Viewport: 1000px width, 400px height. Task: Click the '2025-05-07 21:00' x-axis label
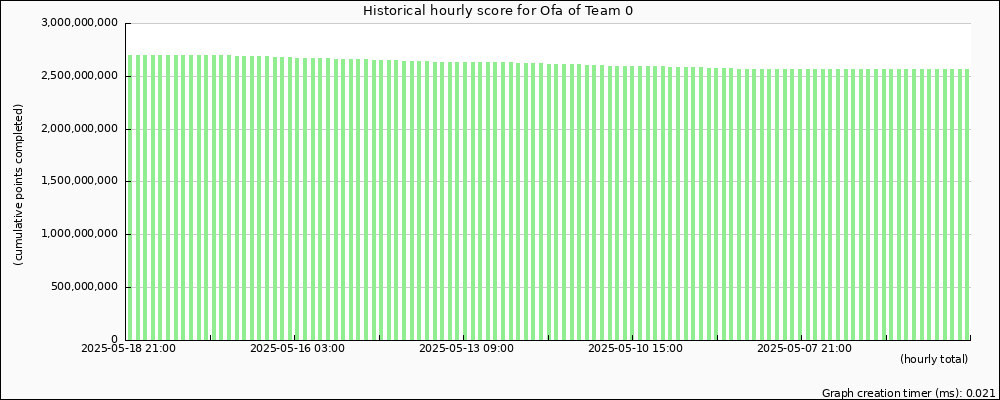(804, 348)
